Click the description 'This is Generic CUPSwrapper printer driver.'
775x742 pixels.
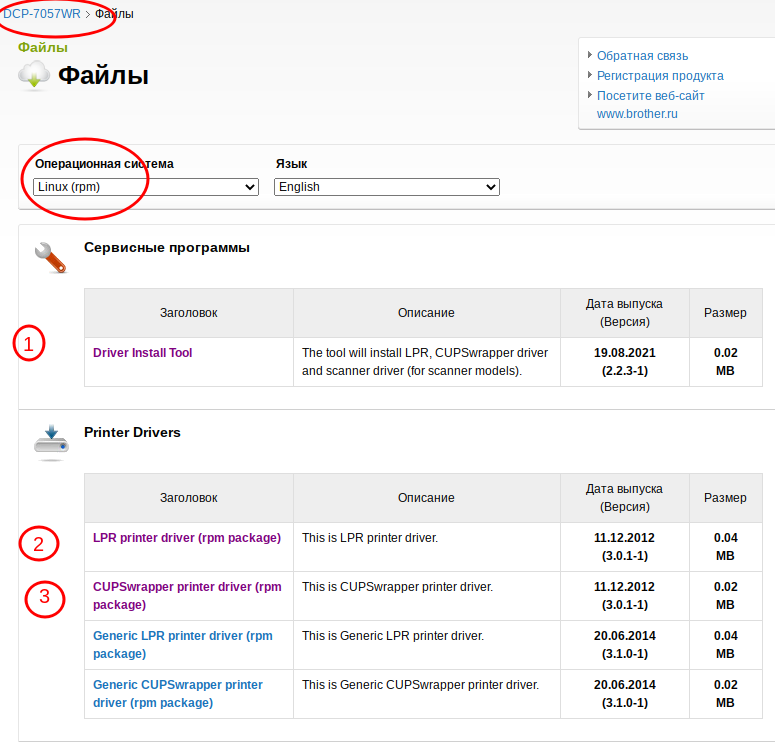(420, 684)
